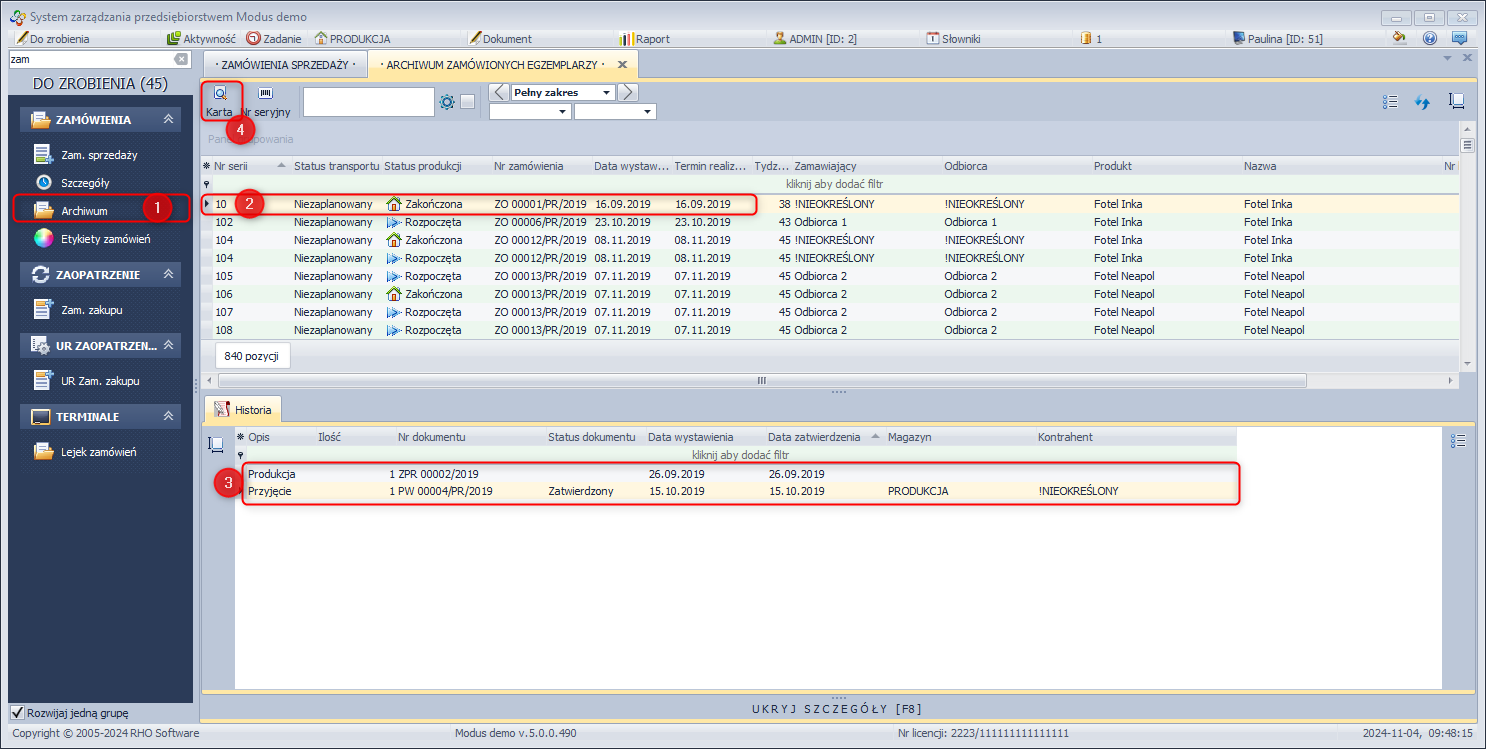Tick the checkbox next to the gear icon
The image size is (1486, 749).
tap(467, 102)
